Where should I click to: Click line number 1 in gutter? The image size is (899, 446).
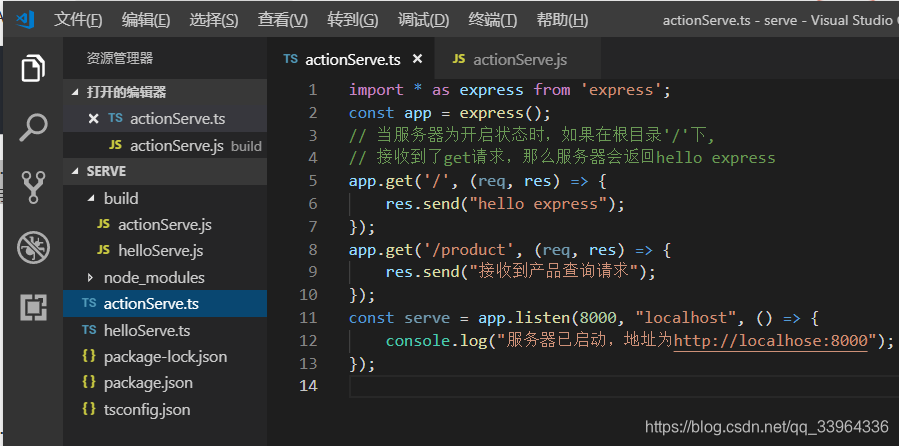pyautogui.click(x=312, y=90)
